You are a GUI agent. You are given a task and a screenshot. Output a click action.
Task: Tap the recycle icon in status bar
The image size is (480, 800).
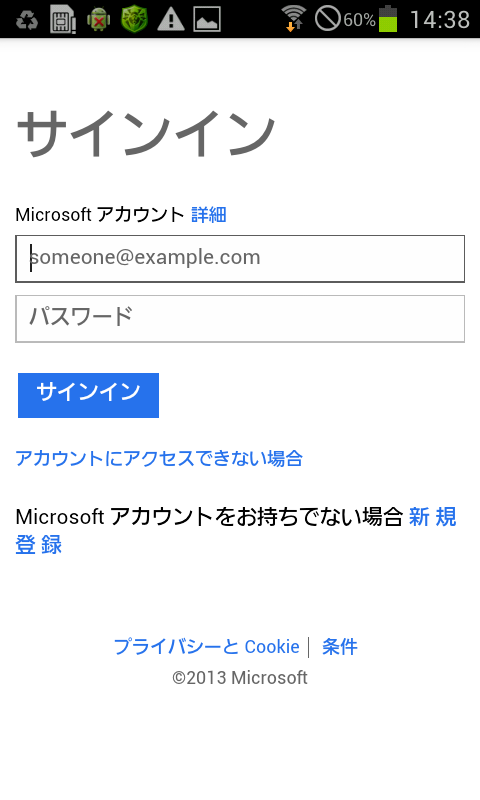click(27, 20)
